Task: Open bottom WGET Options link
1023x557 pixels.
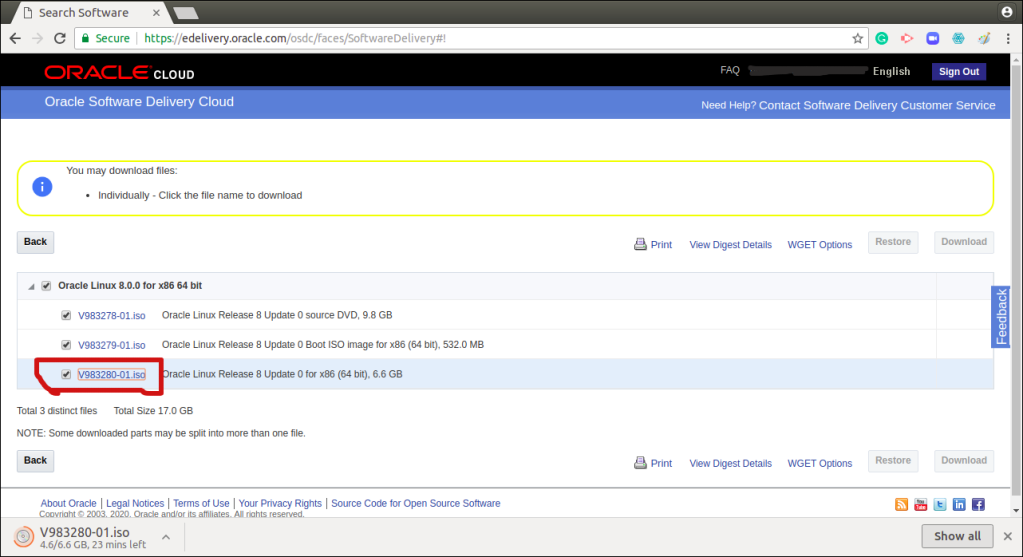Action: 819,463
